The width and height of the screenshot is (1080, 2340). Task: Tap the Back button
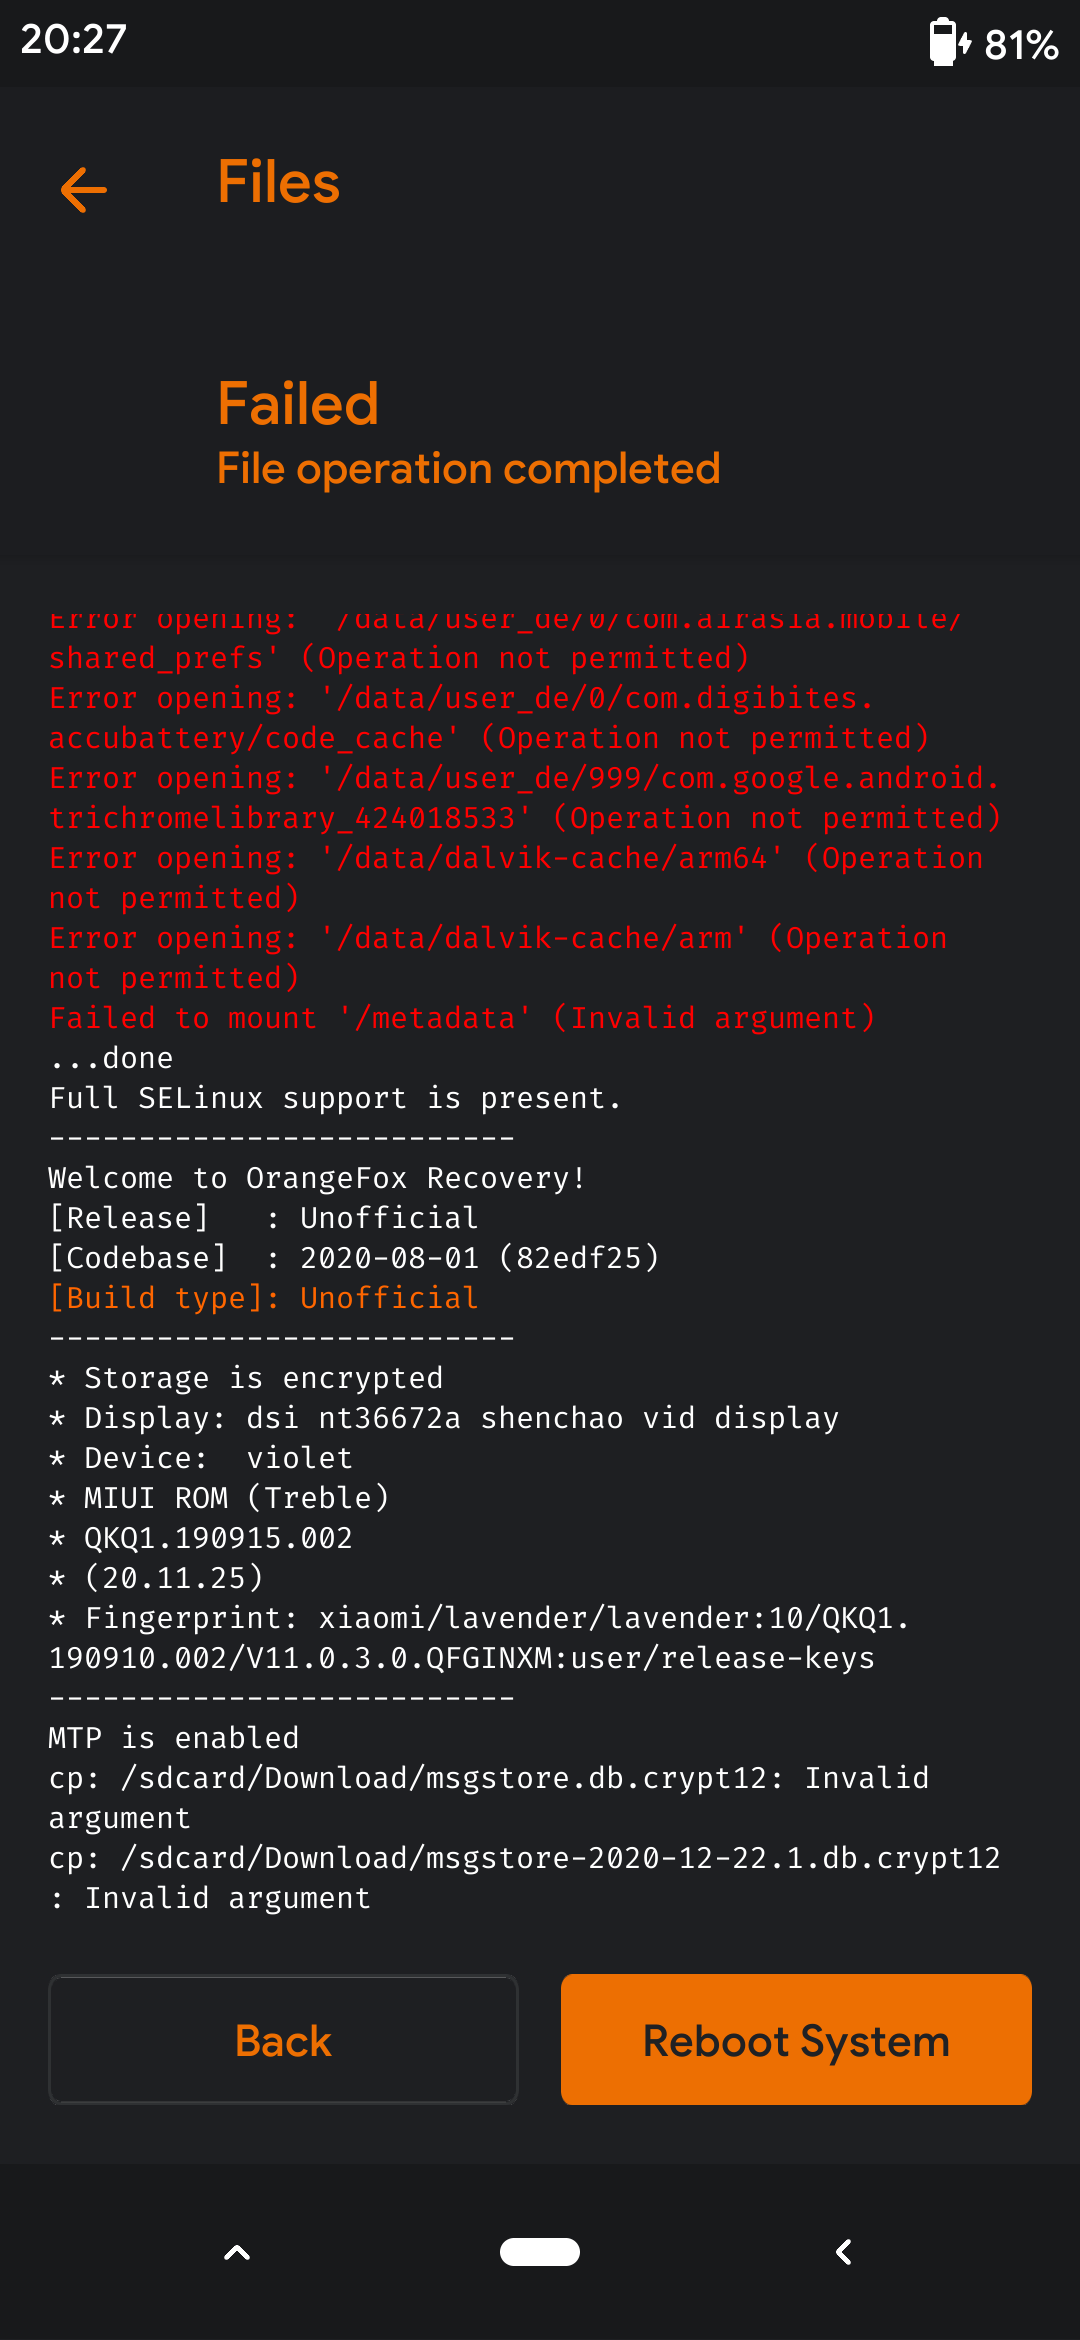(x=284, y=2040)
